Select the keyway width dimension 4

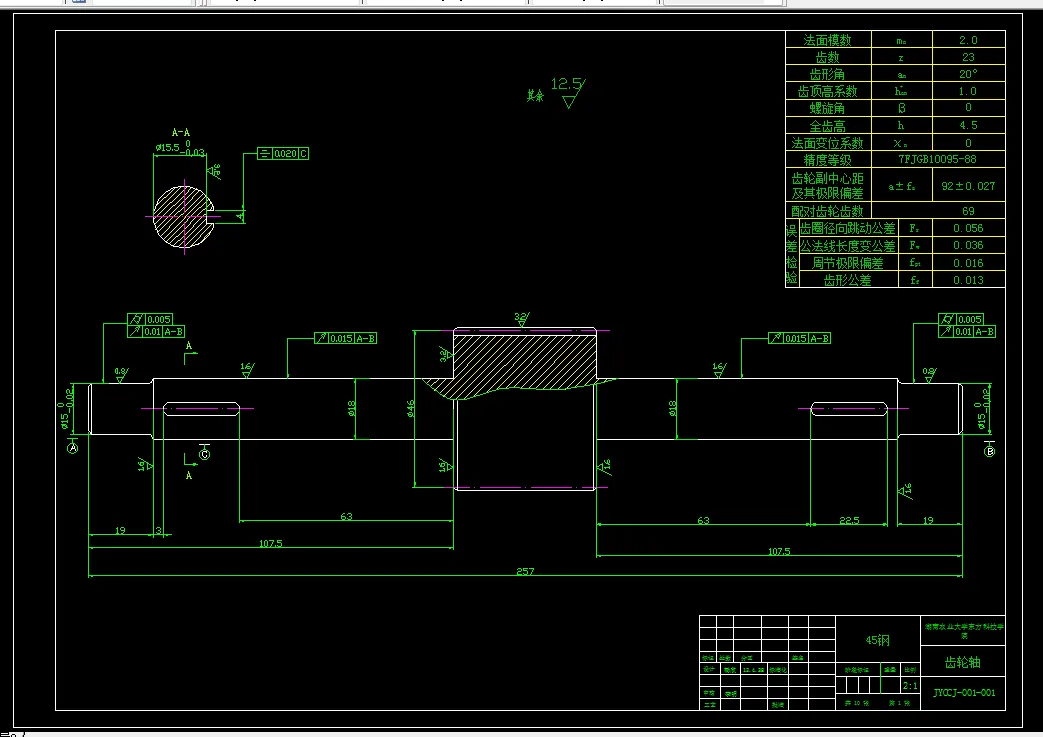pyautogui.click(x=240, y=216)
